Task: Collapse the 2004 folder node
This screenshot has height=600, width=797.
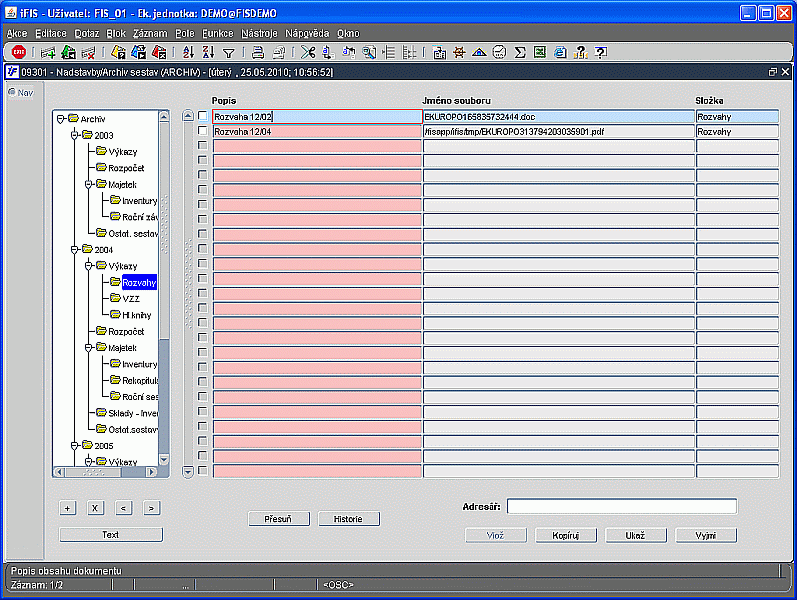Action: [x=75, y=249]
